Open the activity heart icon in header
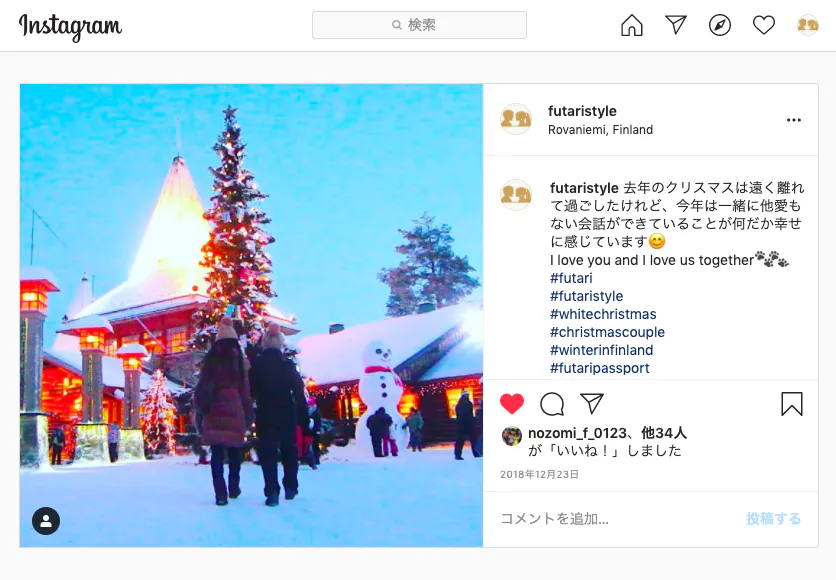This screenshot has width=836, height=580. 763,25
